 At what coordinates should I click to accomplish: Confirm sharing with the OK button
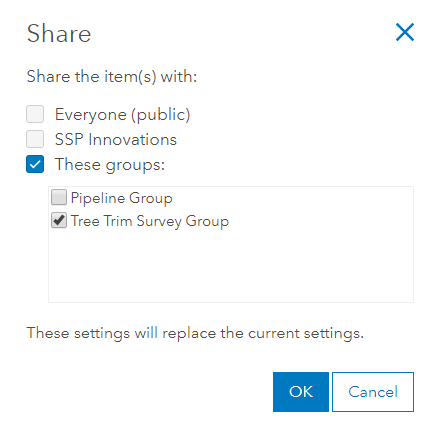301,392
